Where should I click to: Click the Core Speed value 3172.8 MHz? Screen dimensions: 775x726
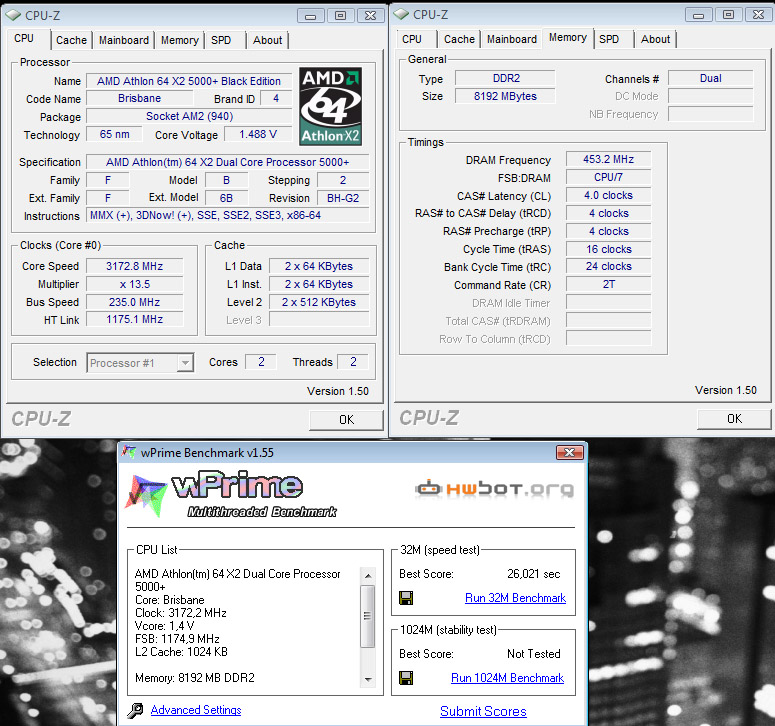134,266
